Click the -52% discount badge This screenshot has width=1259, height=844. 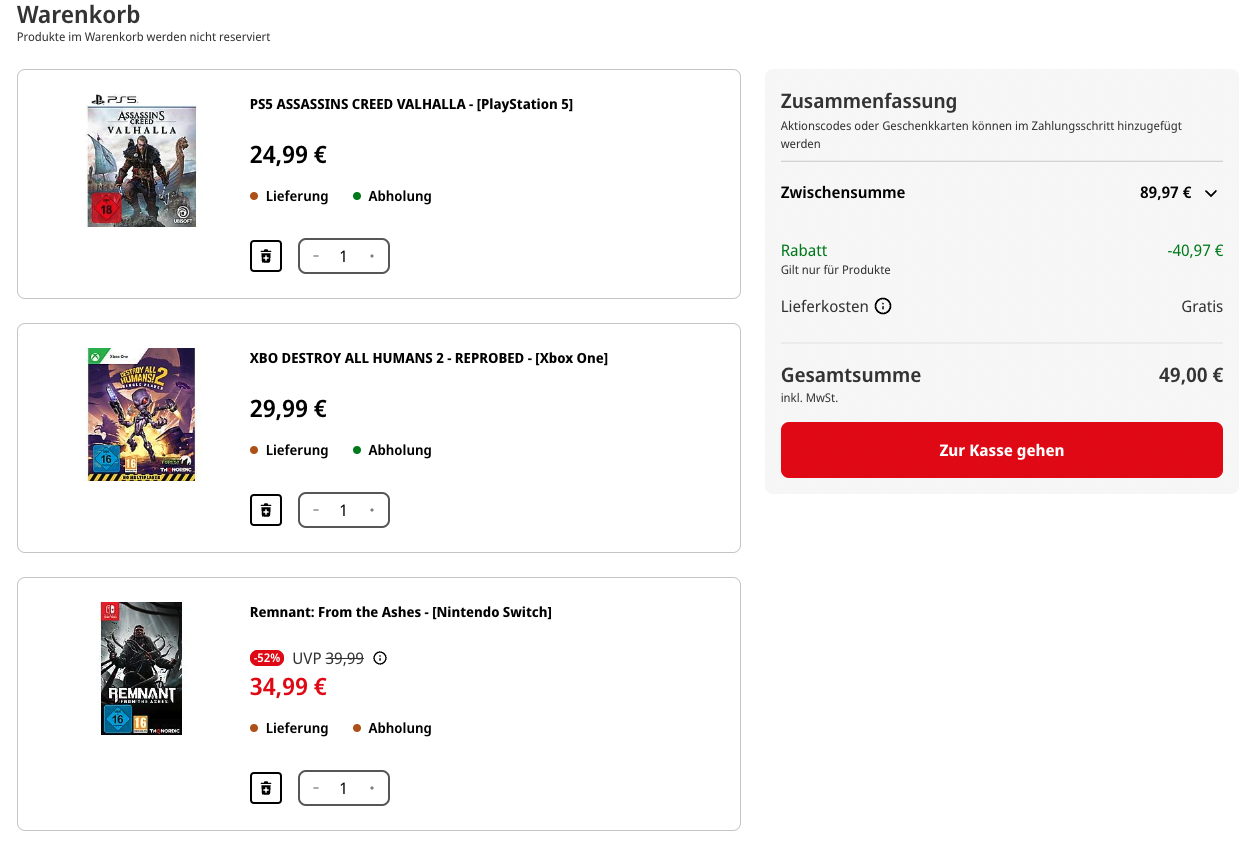click(x=267, y=658)
